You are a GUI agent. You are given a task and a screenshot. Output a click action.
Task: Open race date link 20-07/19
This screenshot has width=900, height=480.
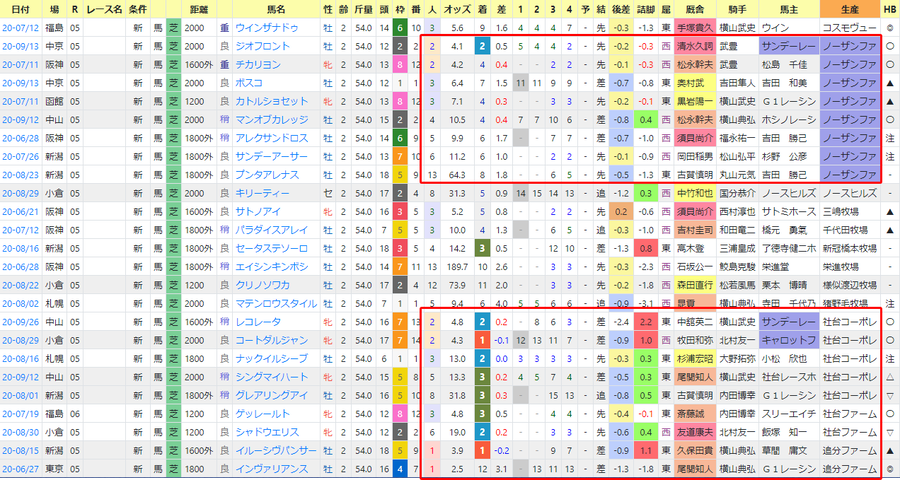[20, 413]
